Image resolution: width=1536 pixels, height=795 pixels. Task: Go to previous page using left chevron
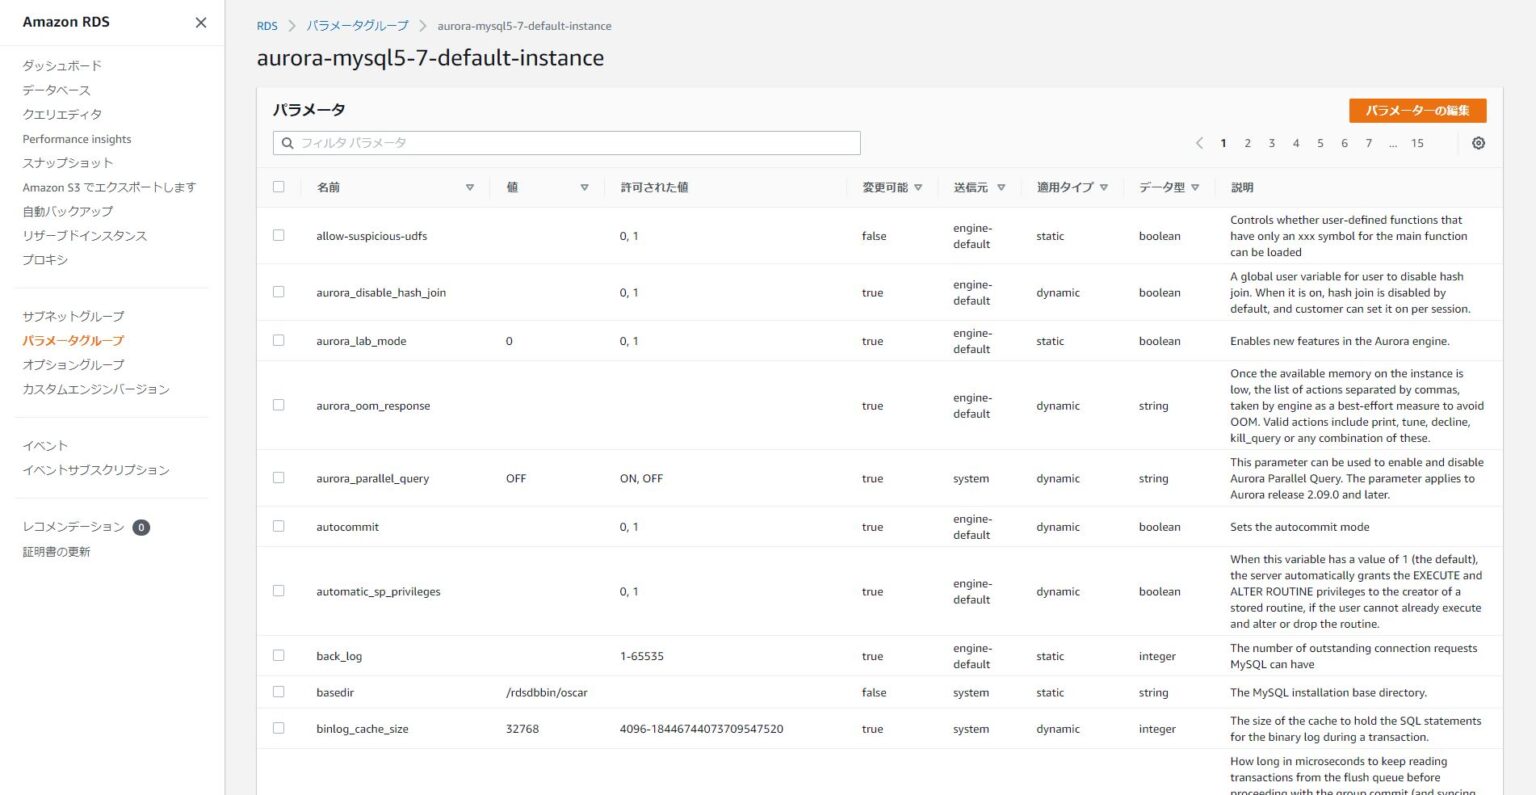[x=1199, y=143]
